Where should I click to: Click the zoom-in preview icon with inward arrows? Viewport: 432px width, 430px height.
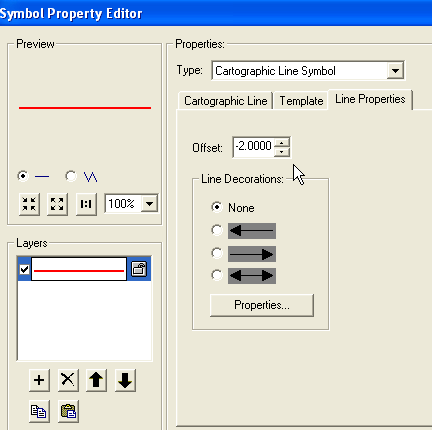(29, 204)
